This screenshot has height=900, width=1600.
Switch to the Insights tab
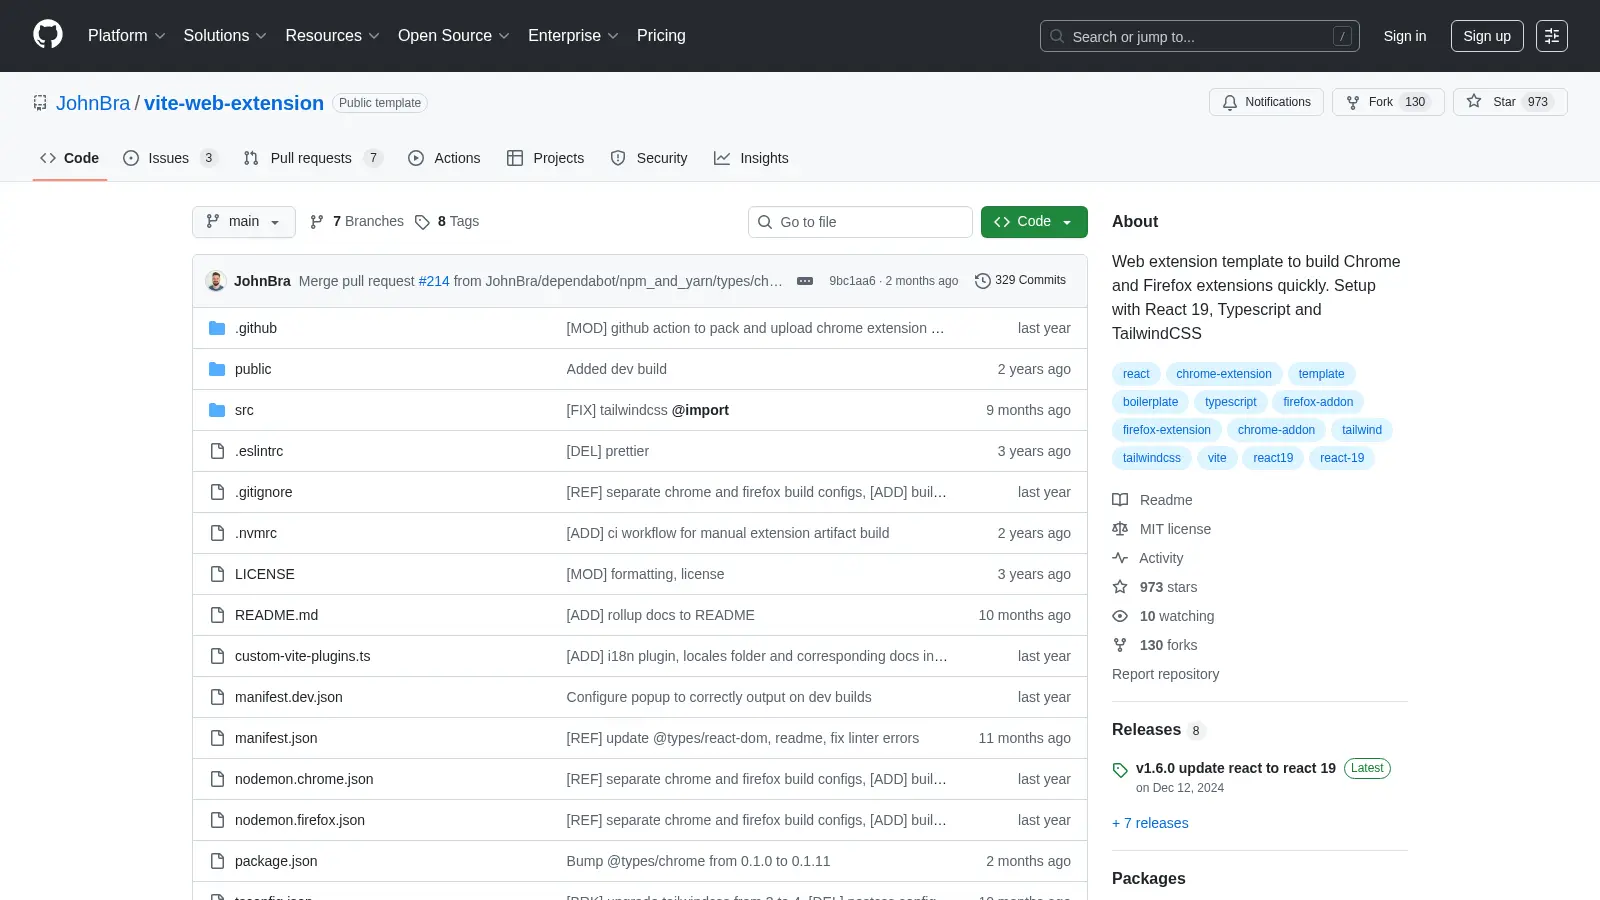[751, 158]
